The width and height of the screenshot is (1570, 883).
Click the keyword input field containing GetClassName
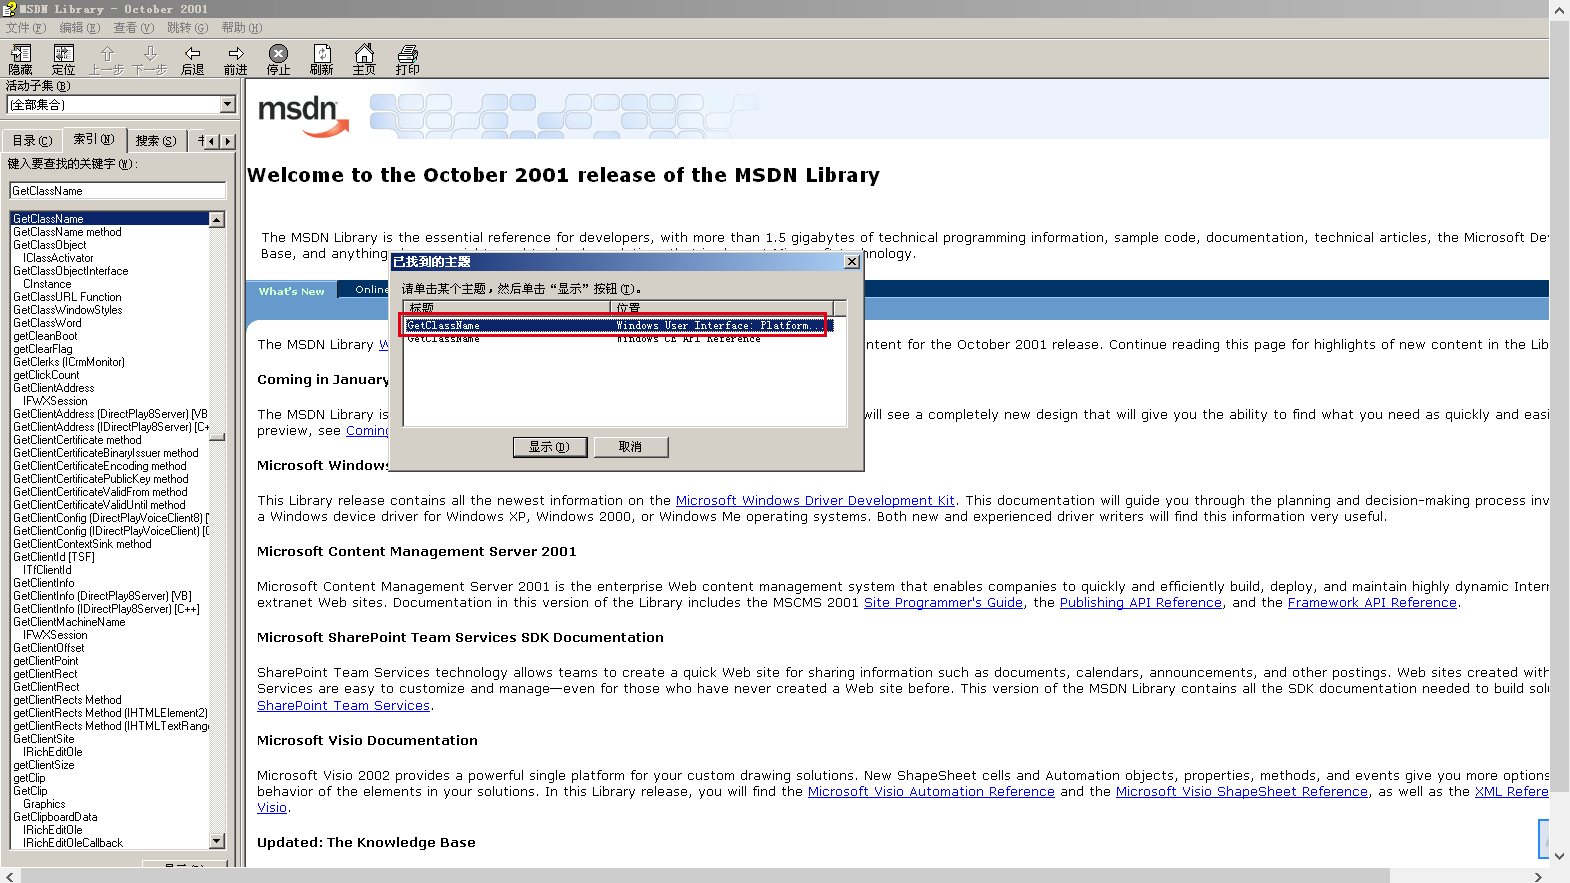pos(117,191)
